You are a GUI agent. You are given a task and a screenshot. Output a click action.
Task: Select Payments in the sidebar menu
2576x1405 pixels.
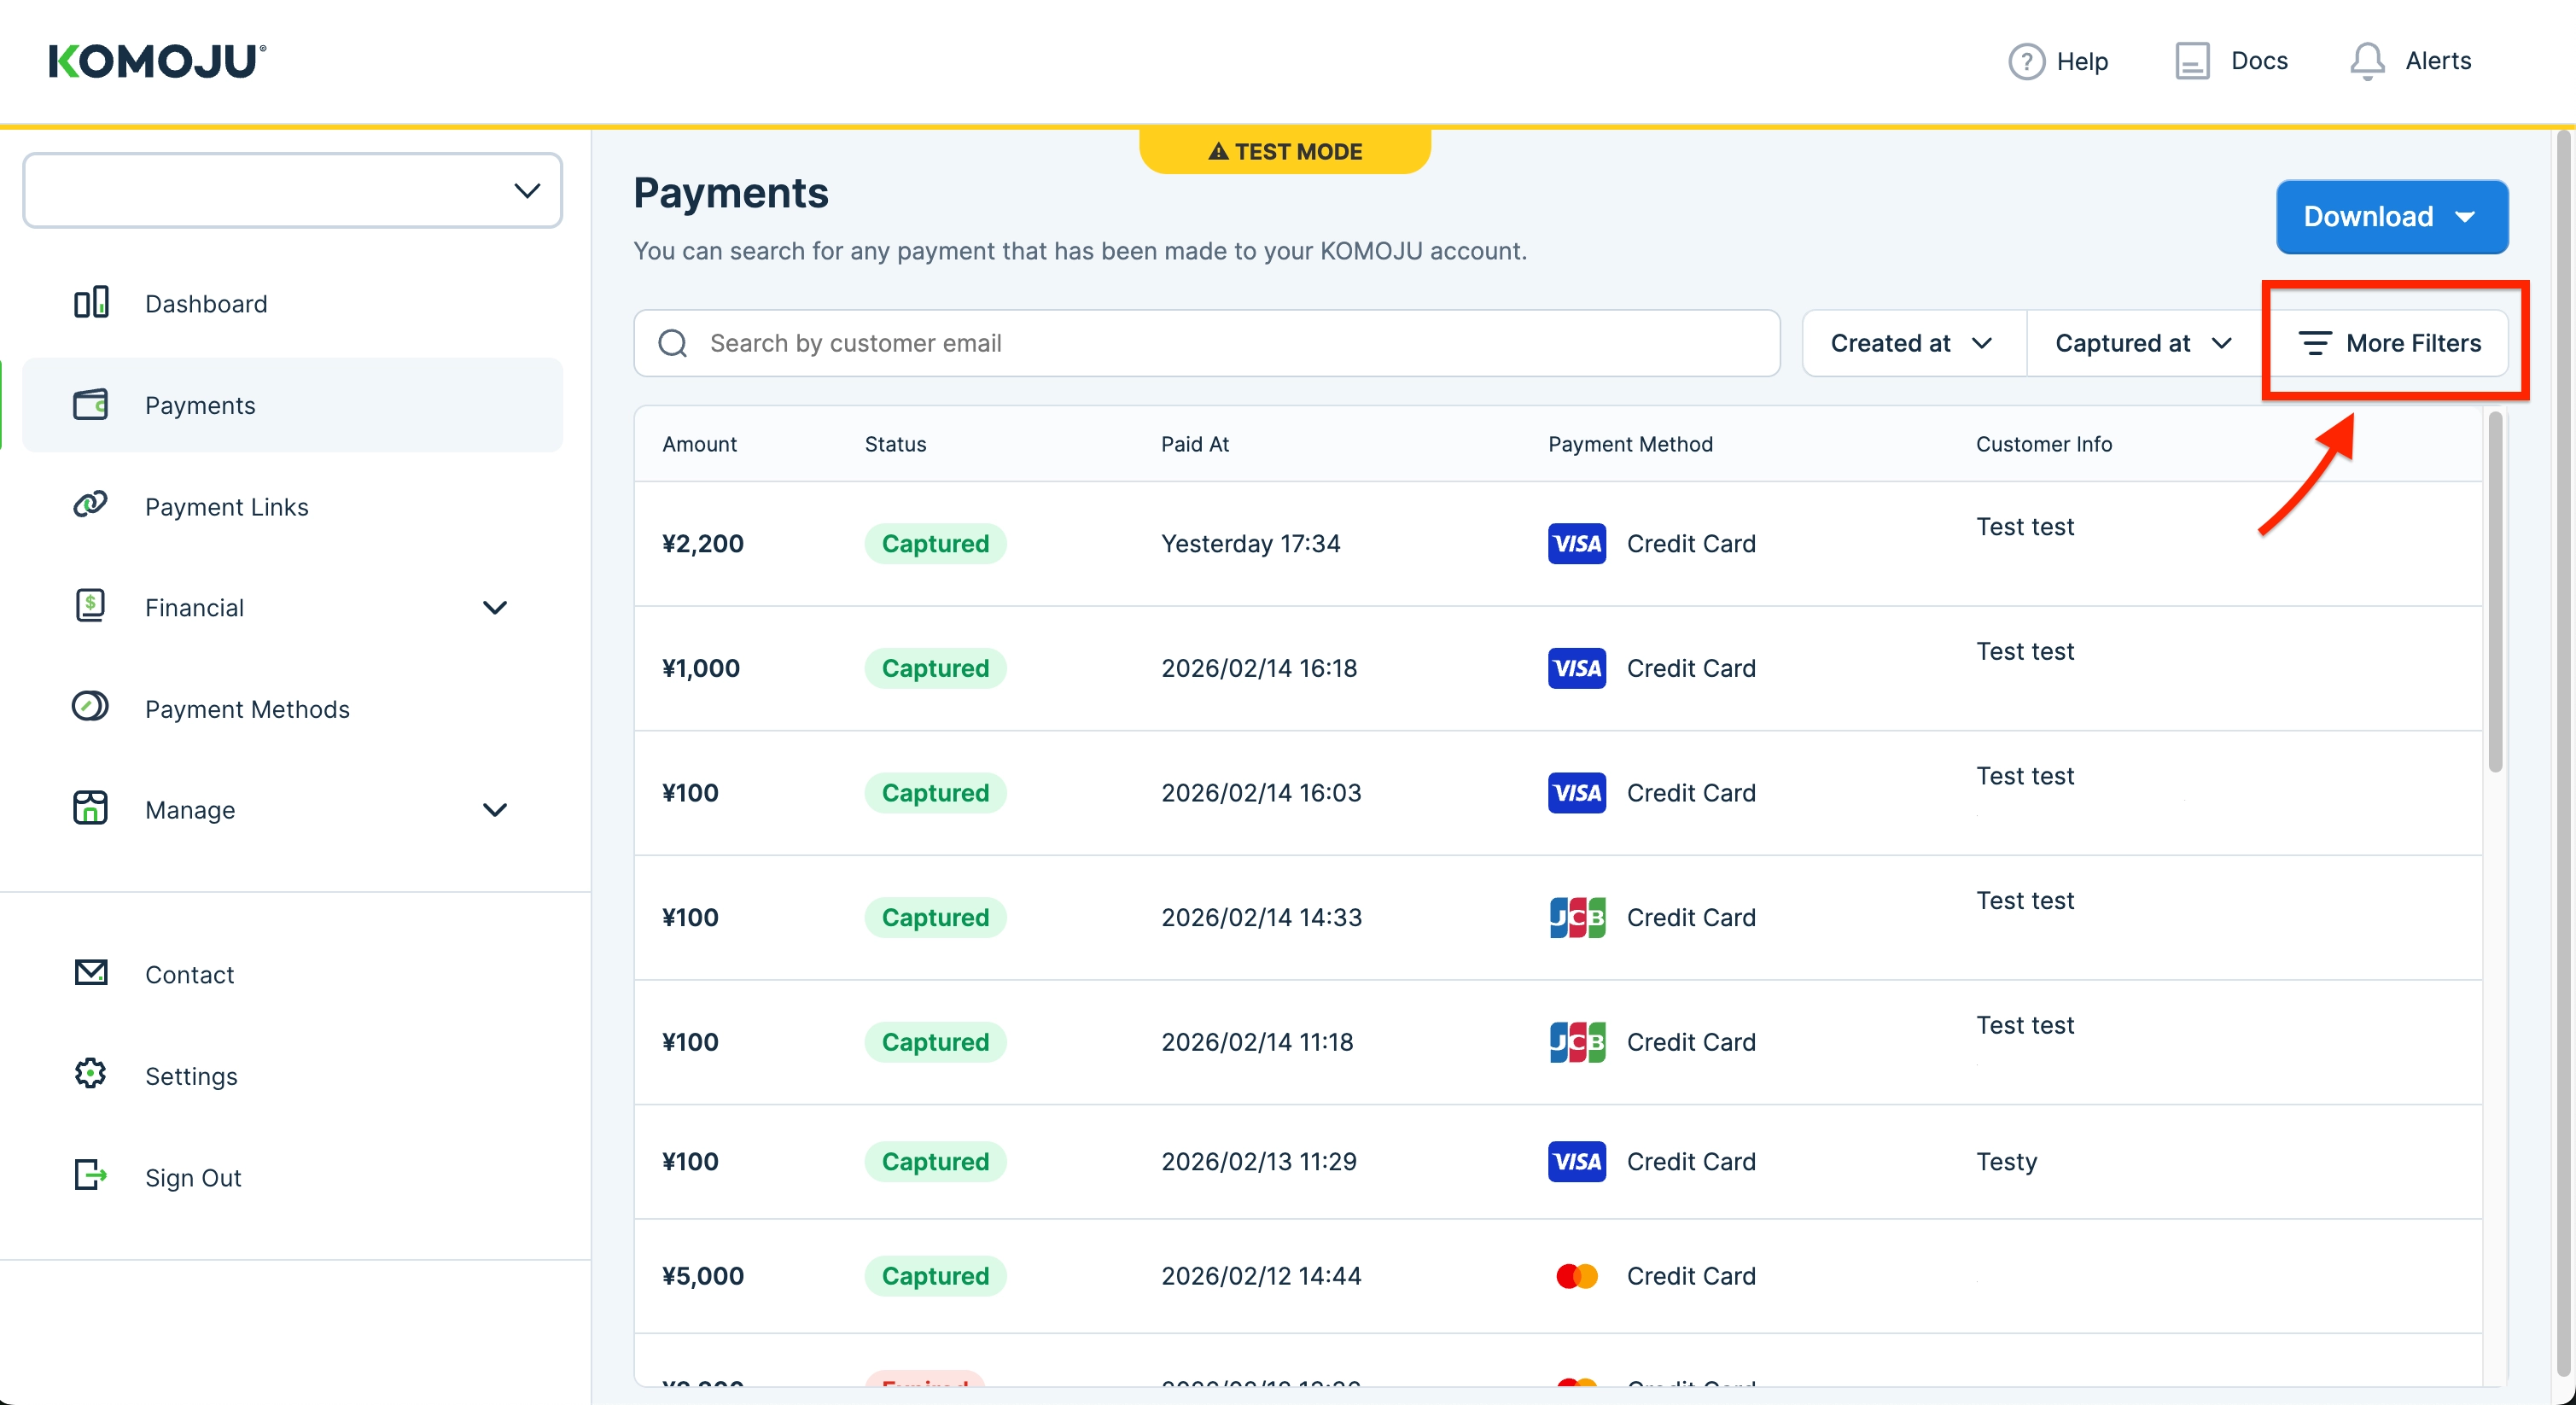click(x=200, y=405)
